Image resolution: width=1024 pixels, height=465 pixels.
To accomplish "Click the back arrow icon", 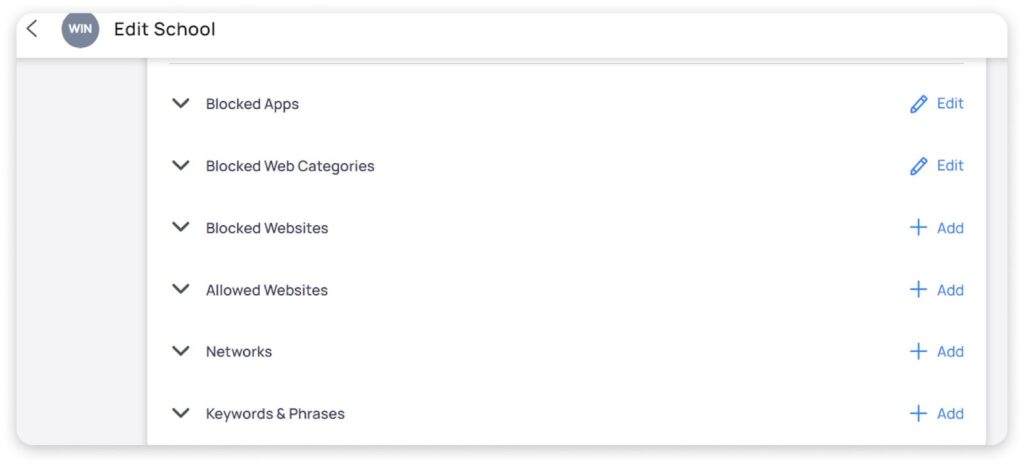I will 32,29.
